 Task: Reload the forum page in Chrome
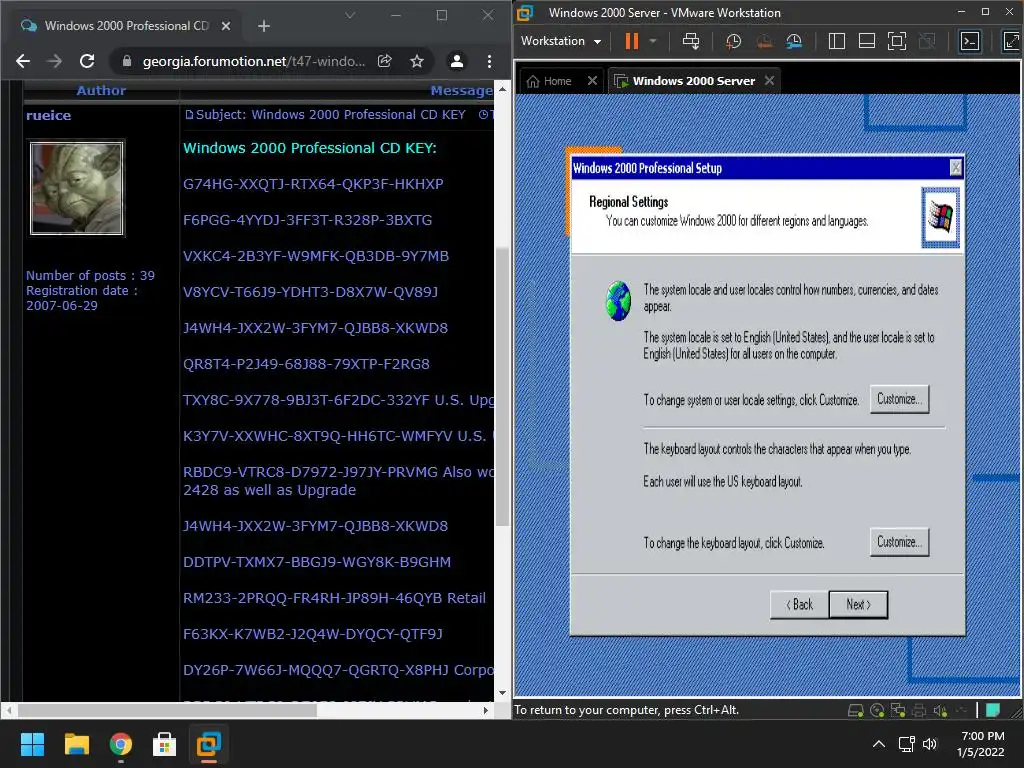coord(87,61)
